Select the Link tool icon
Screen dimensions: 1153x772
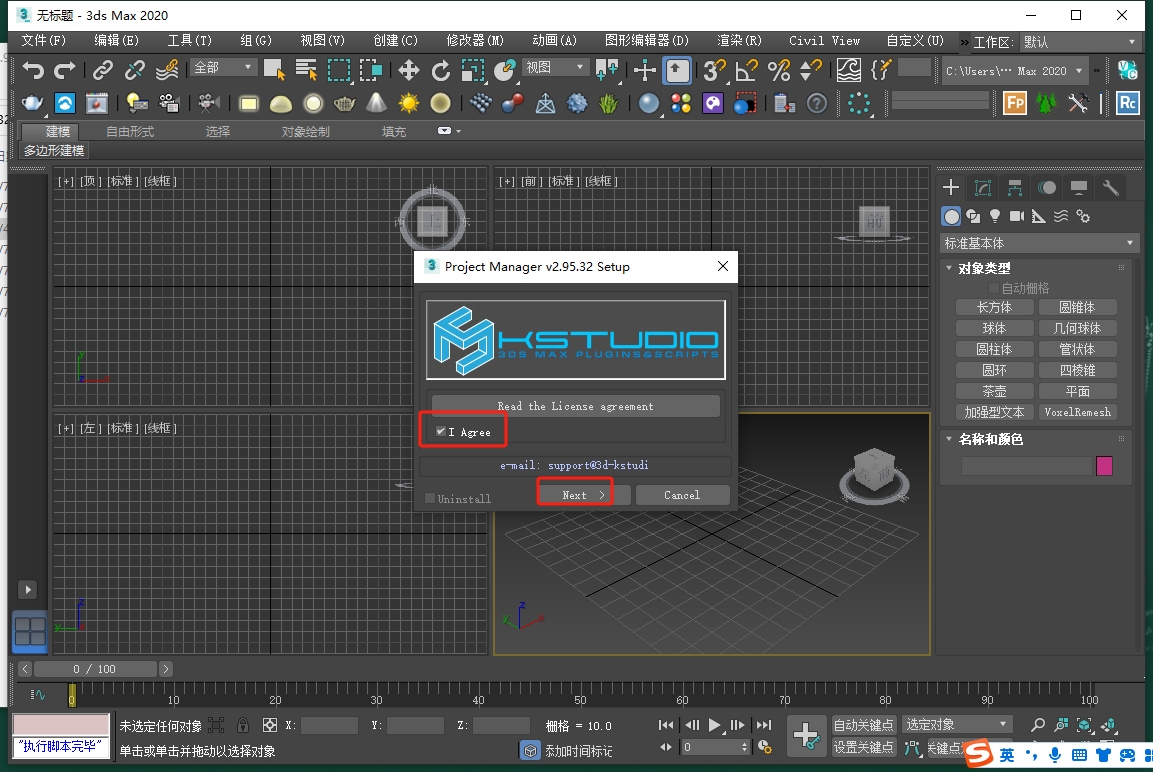tap(102, 71)
